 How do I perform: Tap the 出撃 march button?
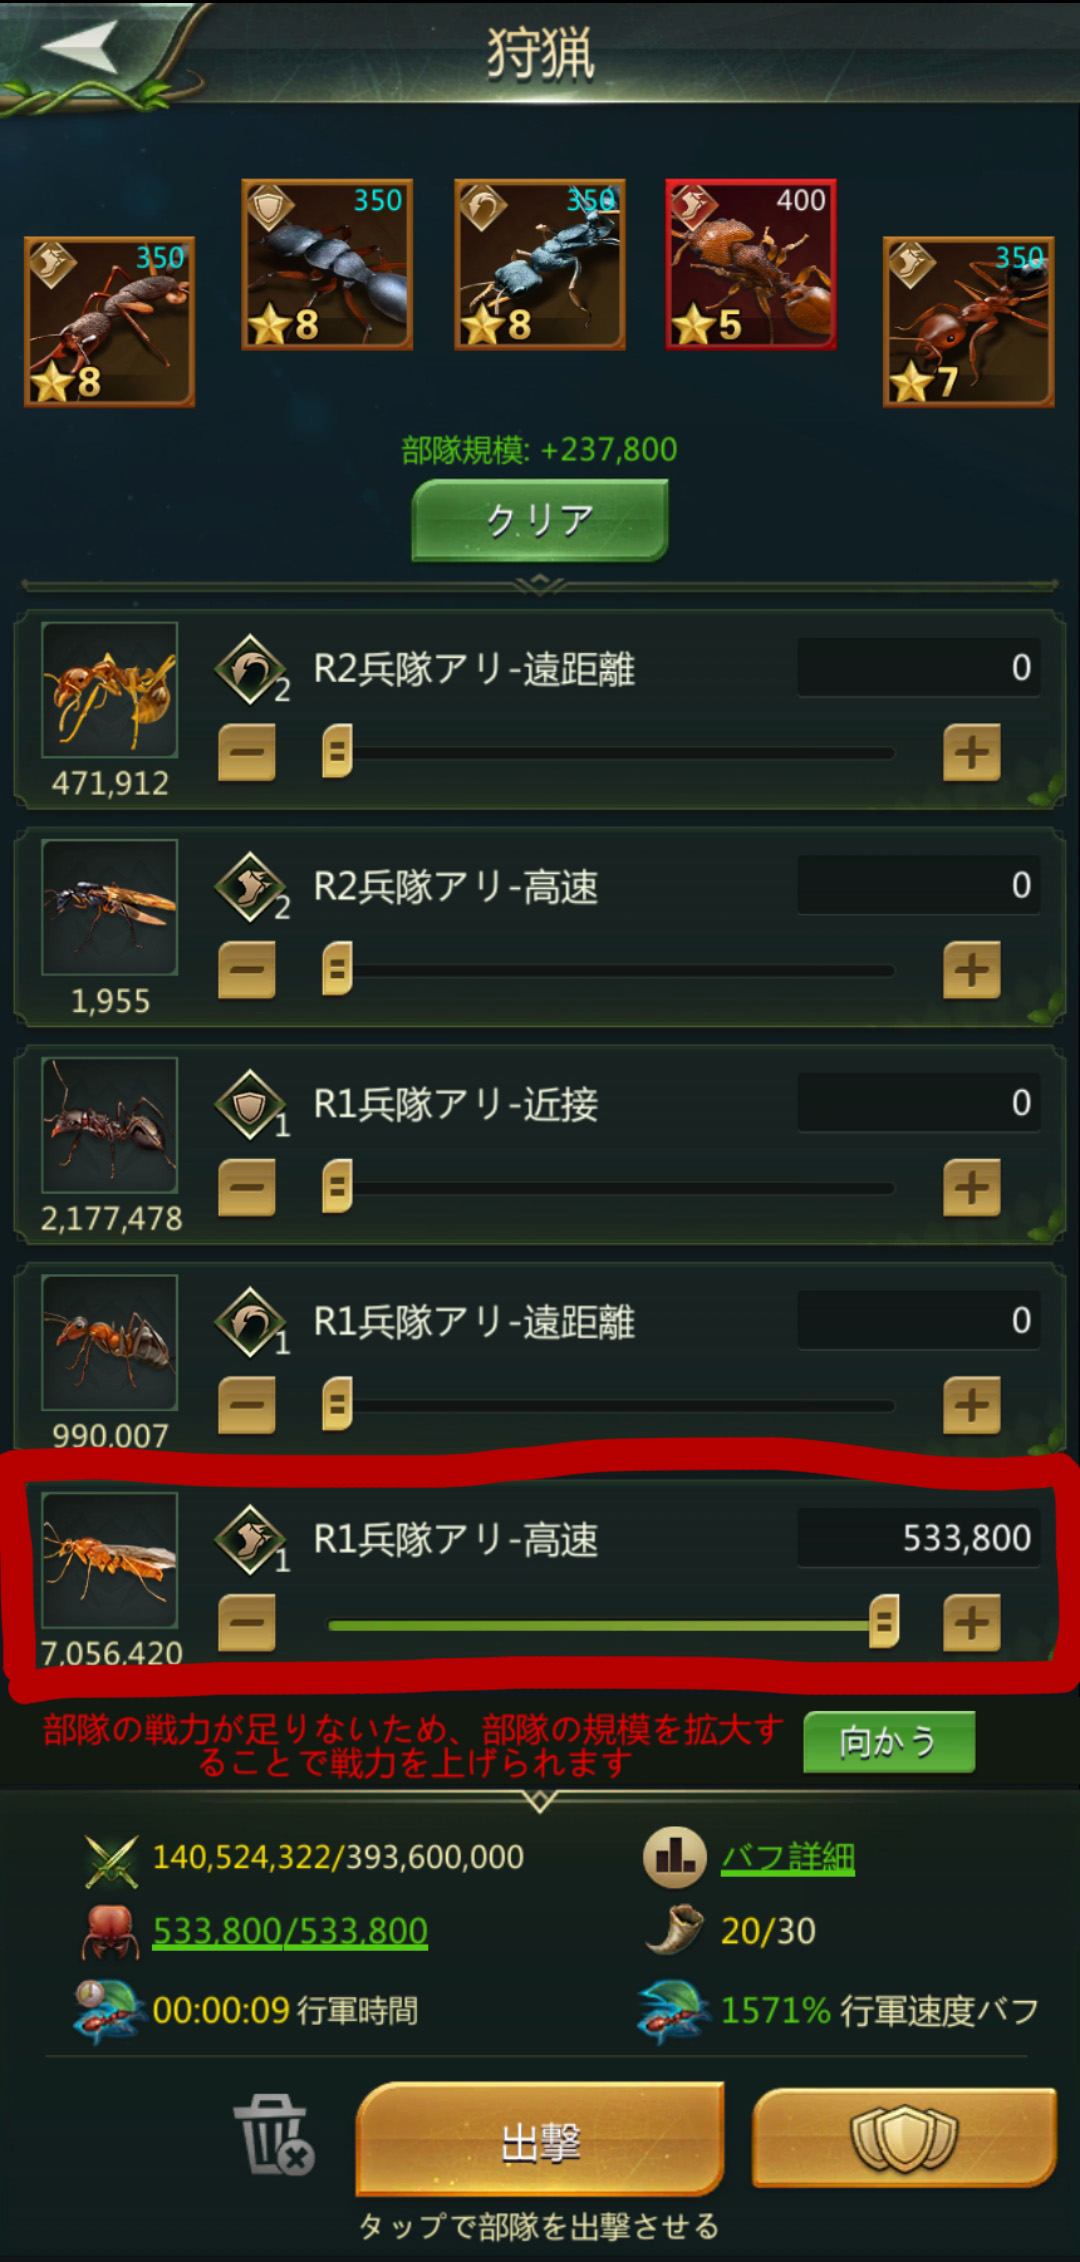pos(540,2139)
